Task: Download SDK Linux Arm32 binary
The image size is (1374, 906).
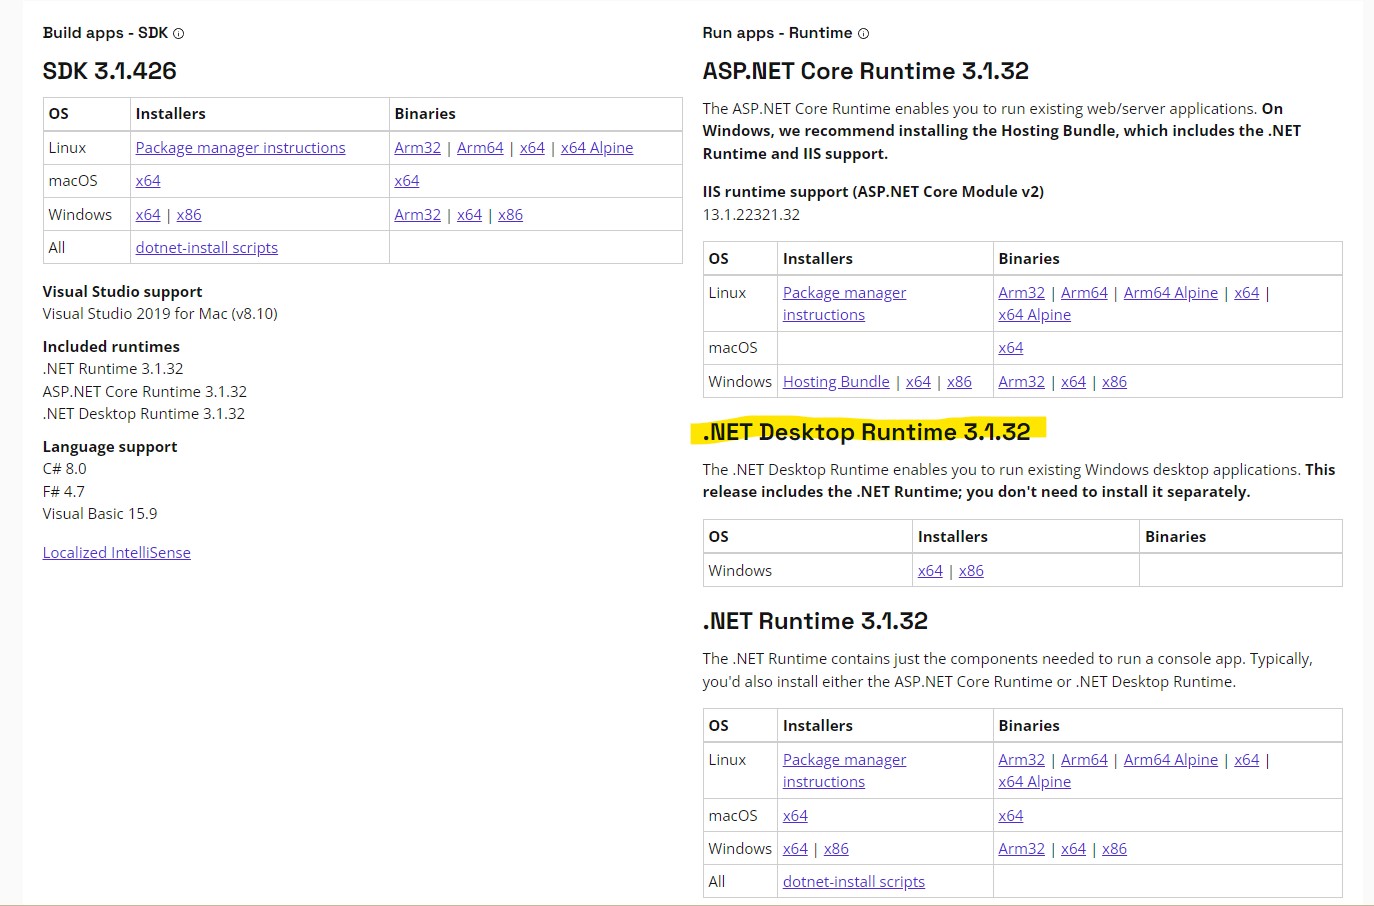Action: pyautogui.click(x=417, y=148)
